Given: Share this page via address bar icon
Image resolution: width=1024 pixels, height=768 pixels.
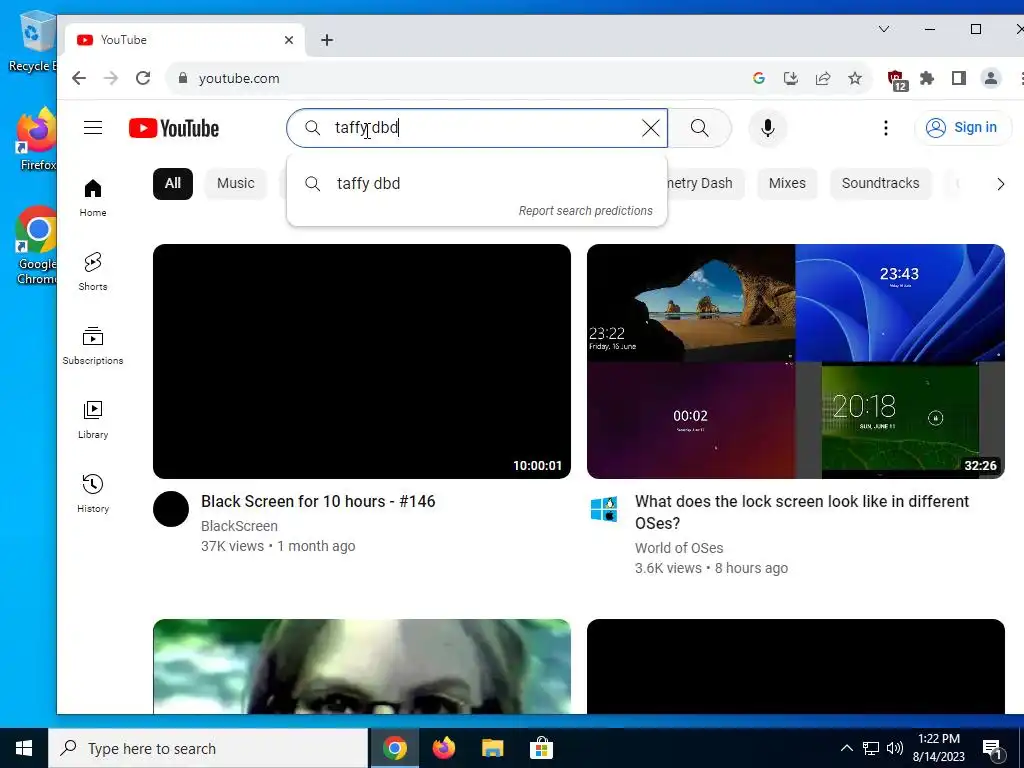Looking at the screenshot, I should click(x=823, y=78).
